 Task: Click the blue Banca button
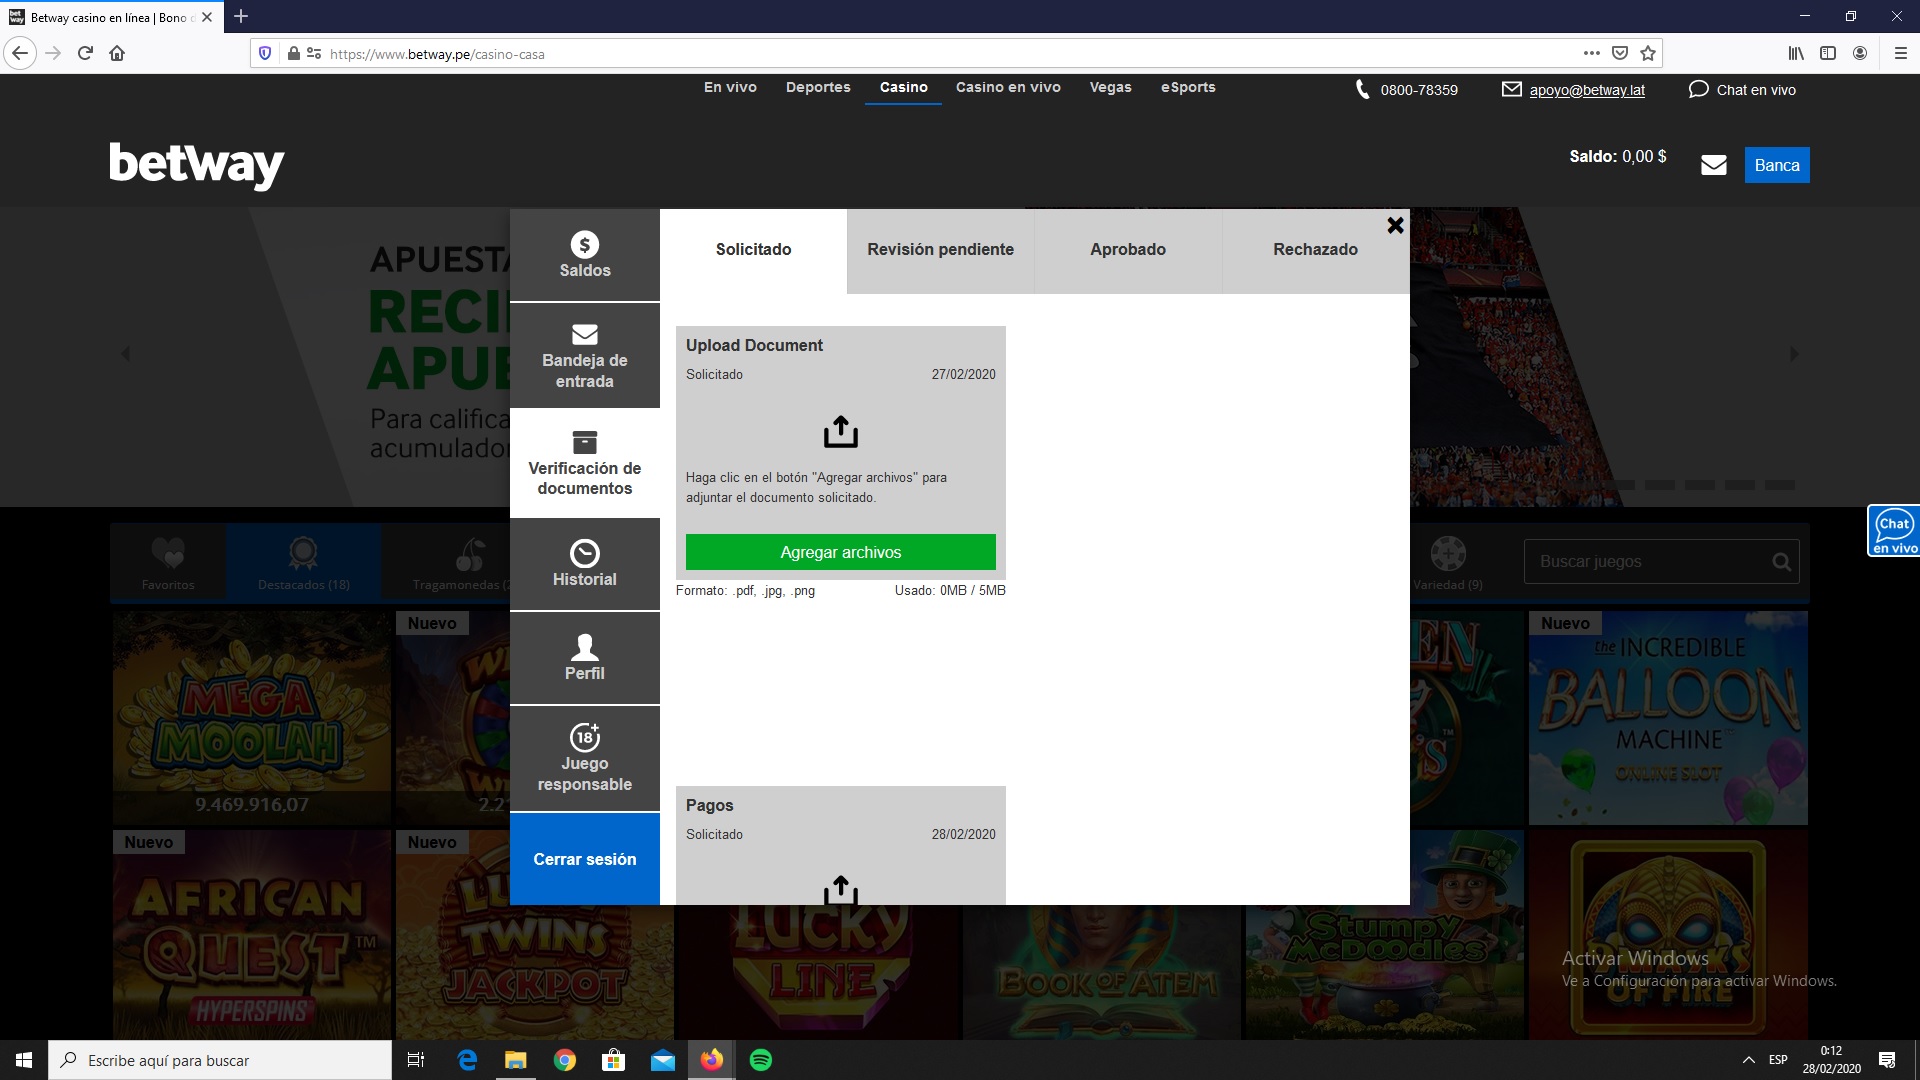(x=1777, y=165)
